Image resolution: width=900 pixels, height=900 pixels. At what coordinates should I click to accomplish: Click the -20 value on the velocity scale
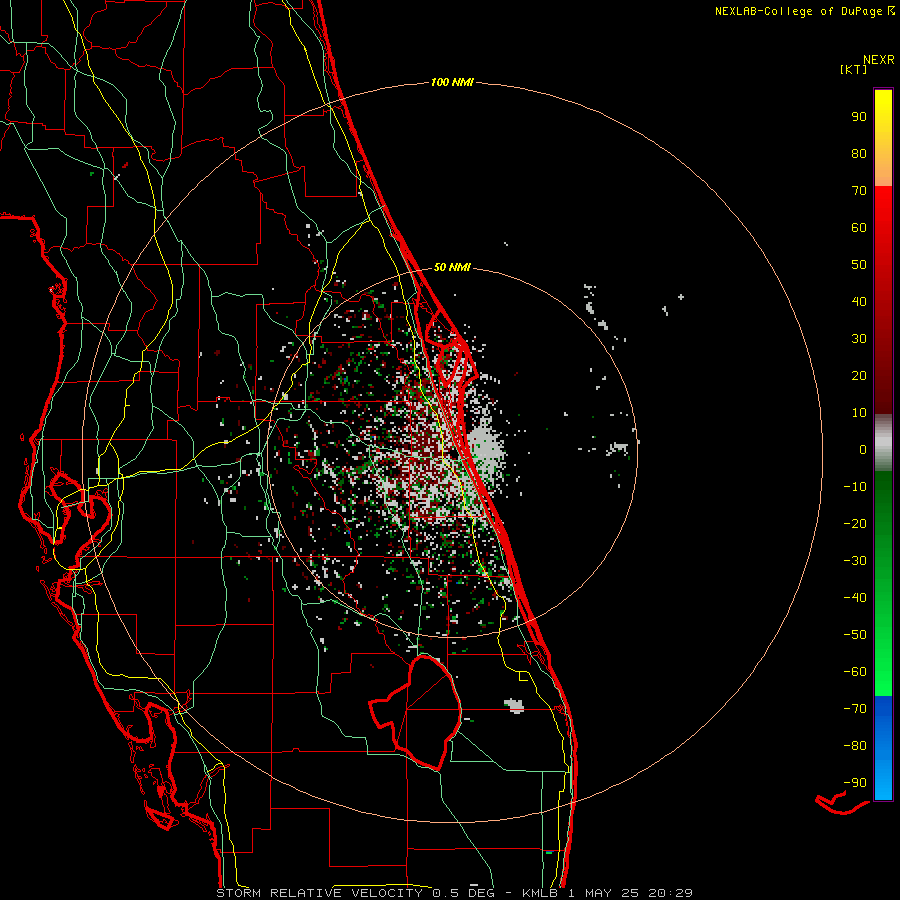coord(855,523)
